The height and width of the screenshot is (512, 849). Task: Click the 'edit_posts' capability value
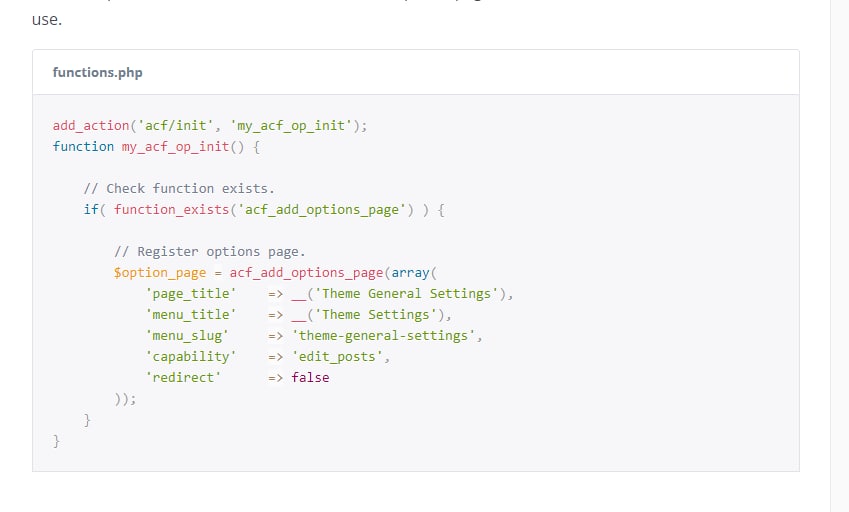tap(337, 357)
